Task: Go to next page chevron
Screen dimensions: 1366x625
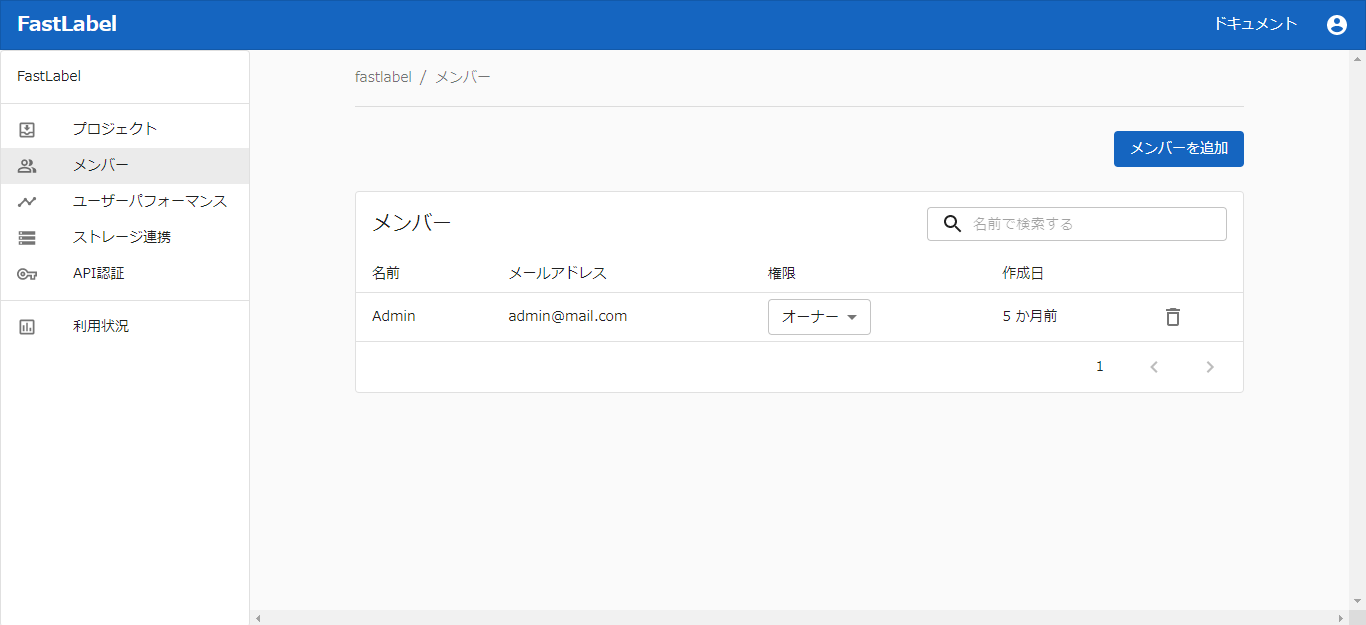Action: pyautogui.click(x=1210, y=367)
